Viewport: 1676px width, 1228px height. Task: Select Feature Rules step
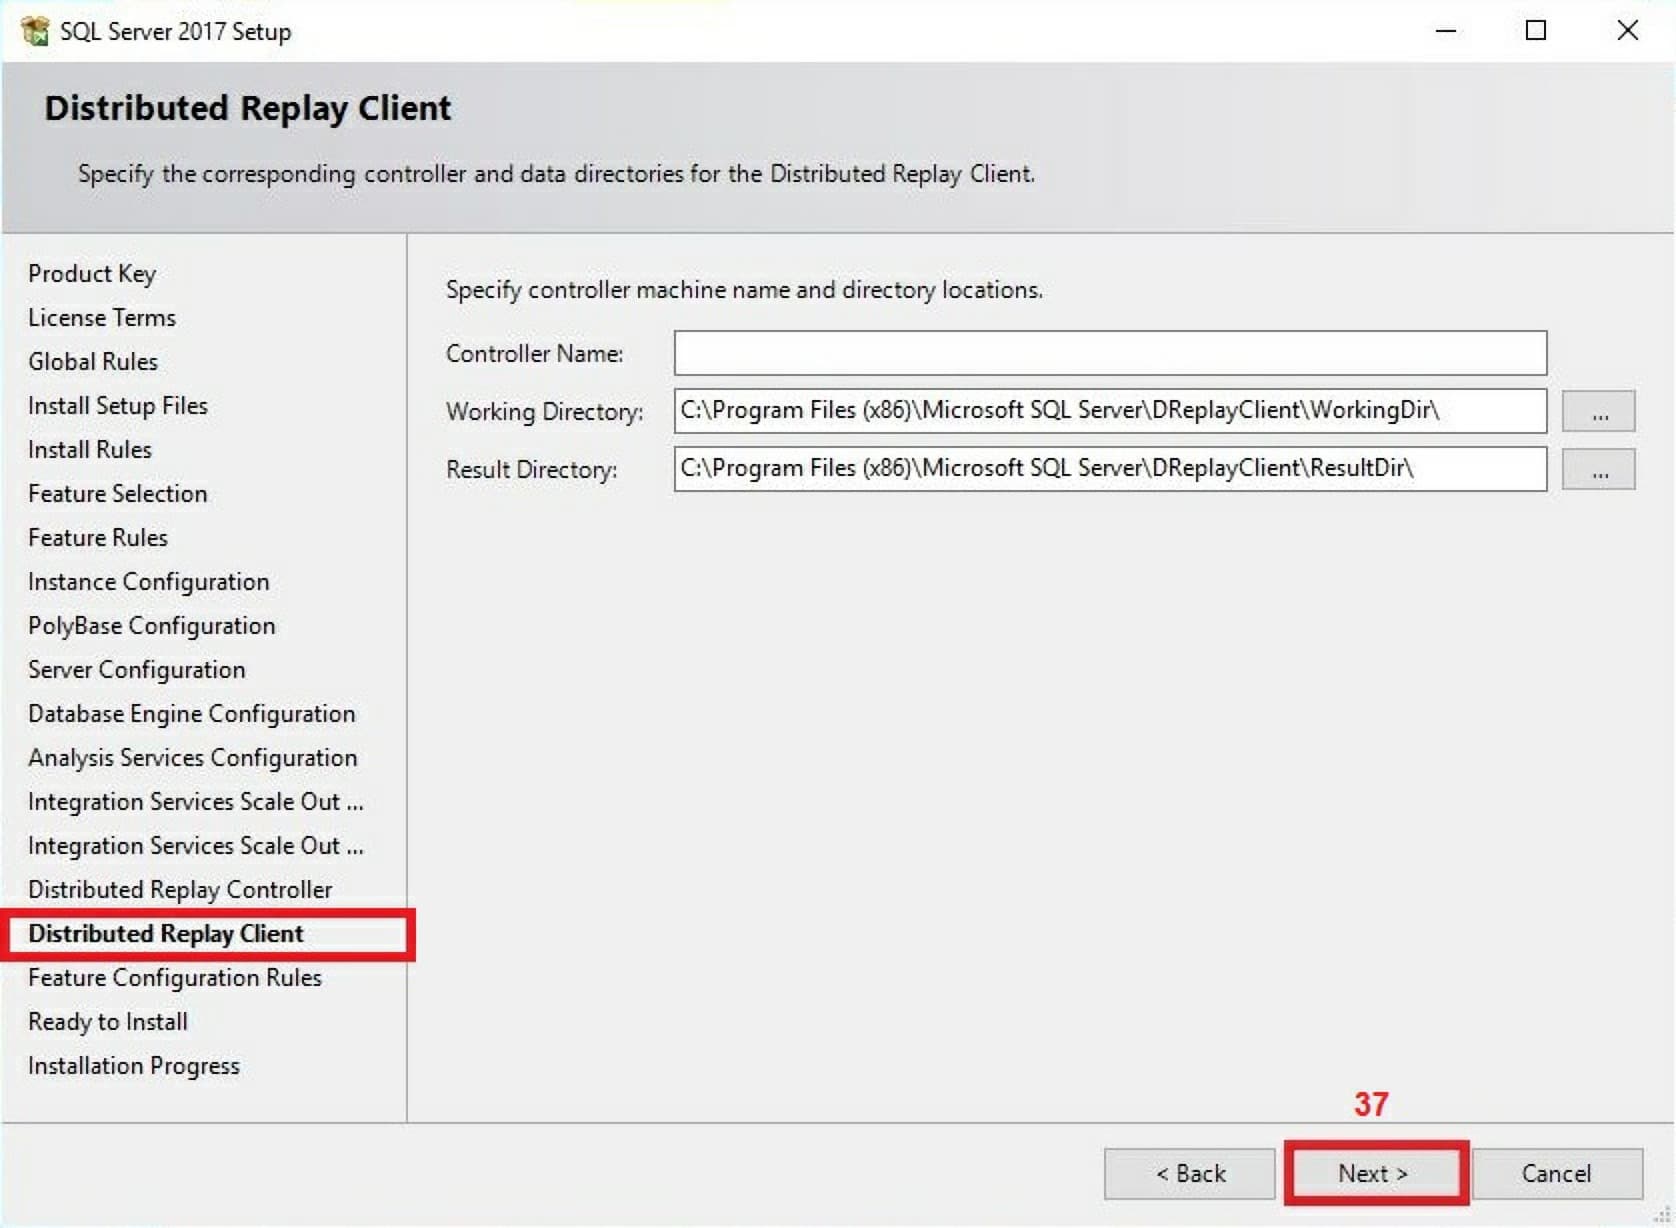(98, 538)
